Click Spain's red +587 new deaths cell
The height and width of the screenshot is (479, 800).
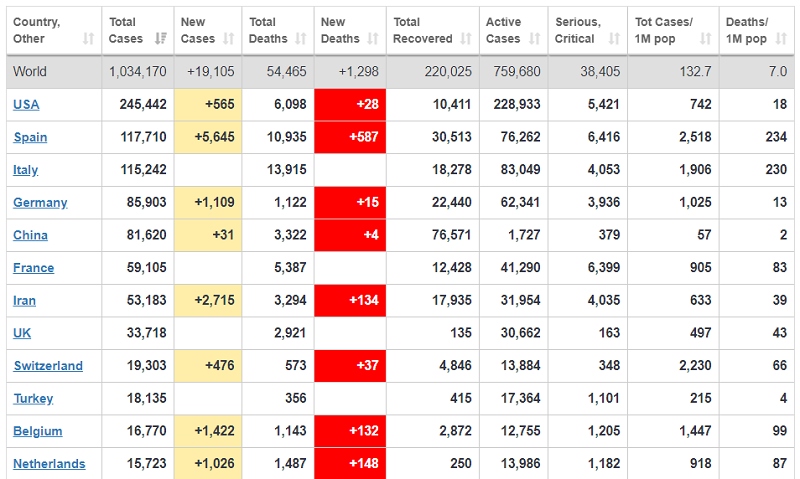click(x=351, y=138)
